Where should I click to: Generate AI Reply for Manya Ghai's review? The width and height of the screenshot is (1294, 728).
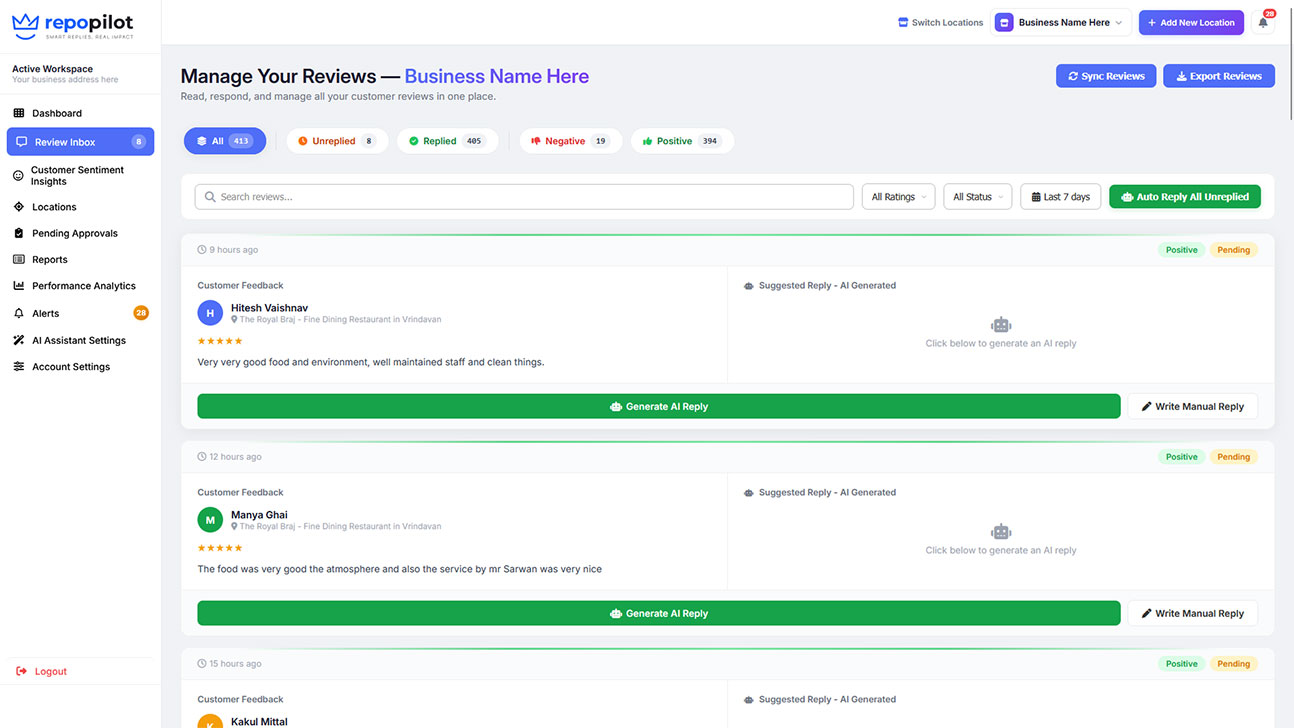click(659, 613)
